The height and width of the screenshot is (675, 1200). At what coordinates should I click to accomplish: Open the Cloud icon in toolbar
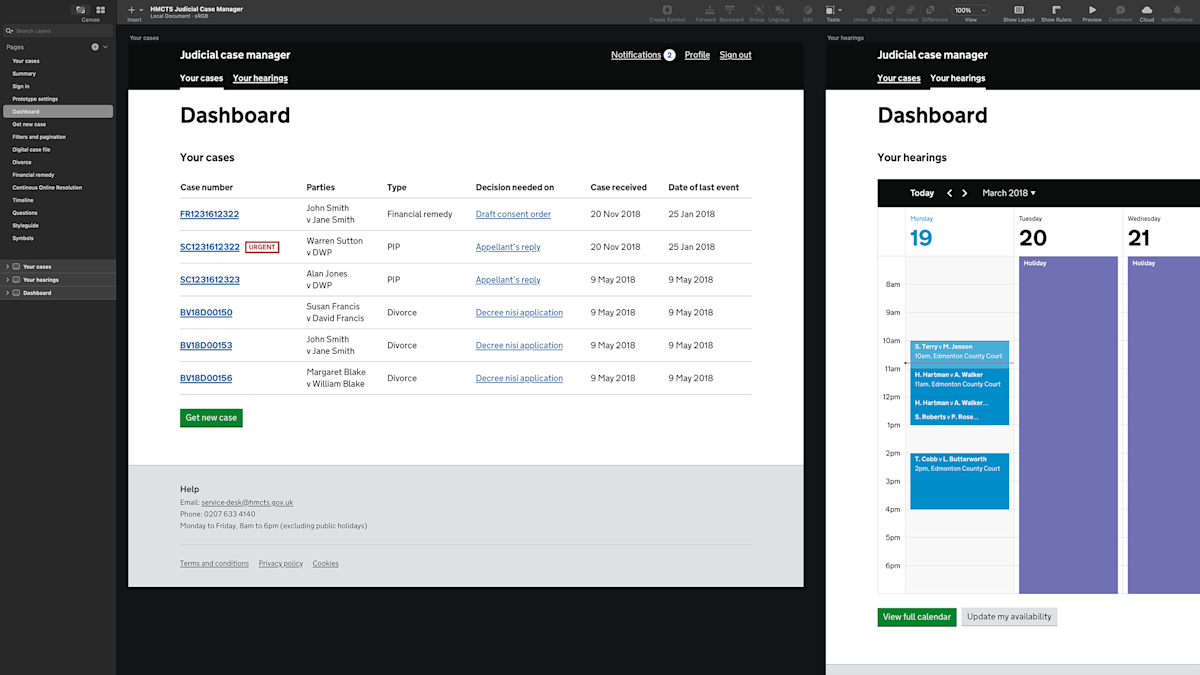[x=1146, y=10]
